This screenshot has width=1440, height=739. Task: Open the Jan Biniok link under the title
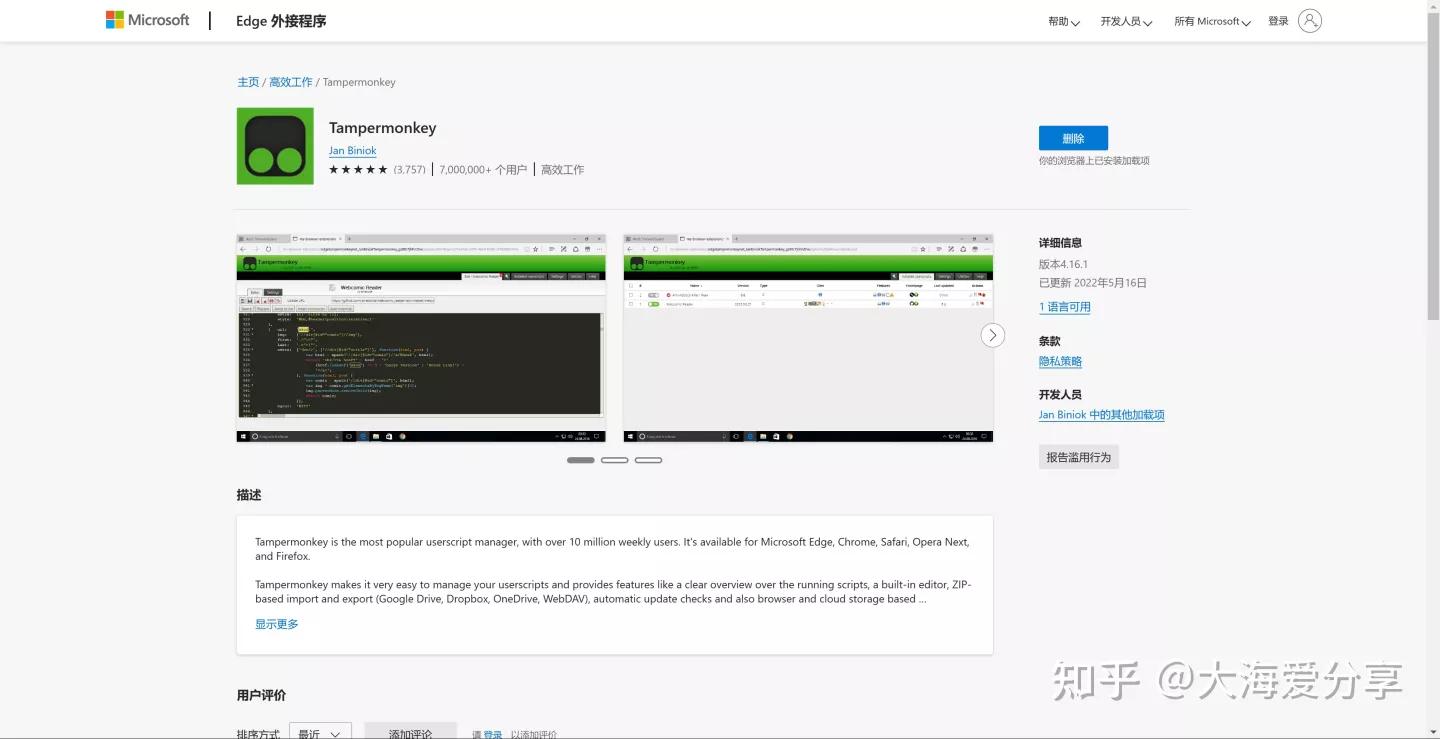[x=353, y=151]
